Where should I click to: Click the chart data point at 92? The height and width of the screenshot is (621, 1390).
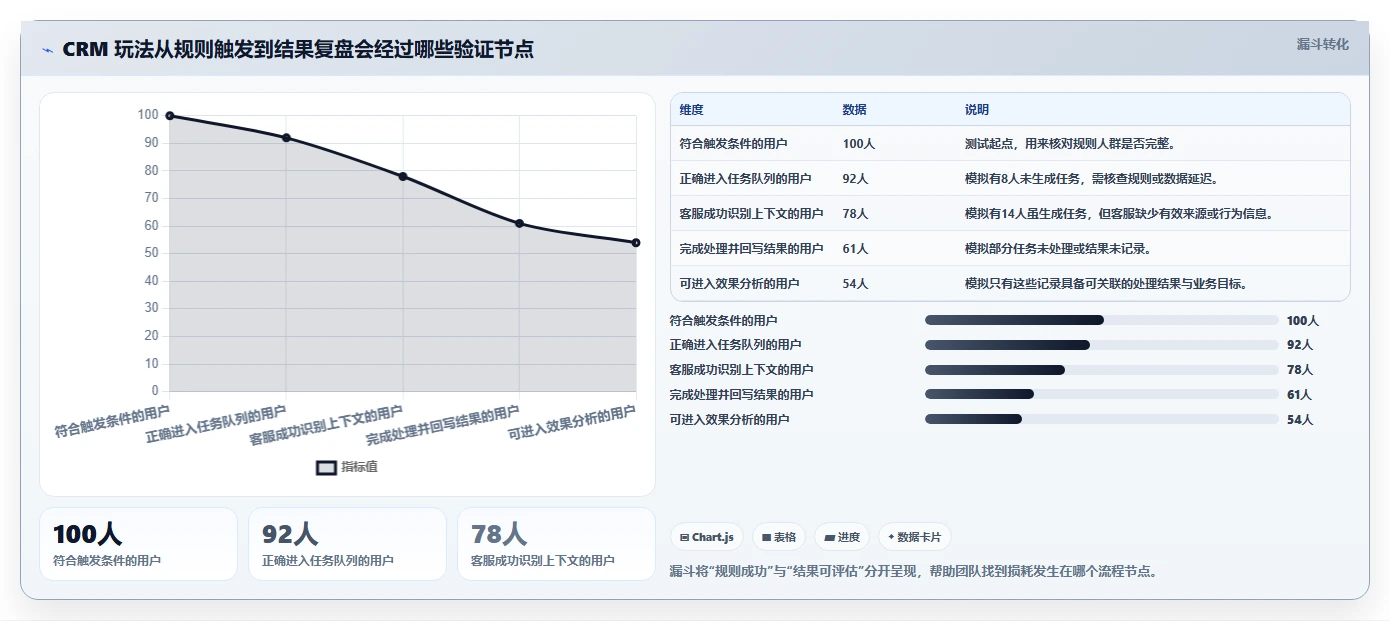[286, 138]
